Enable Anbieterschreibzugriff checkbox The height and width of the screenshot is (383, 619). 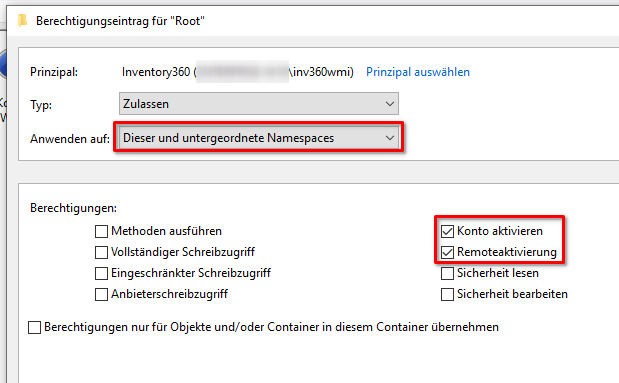pyautogui.click(x=101, y=294)
